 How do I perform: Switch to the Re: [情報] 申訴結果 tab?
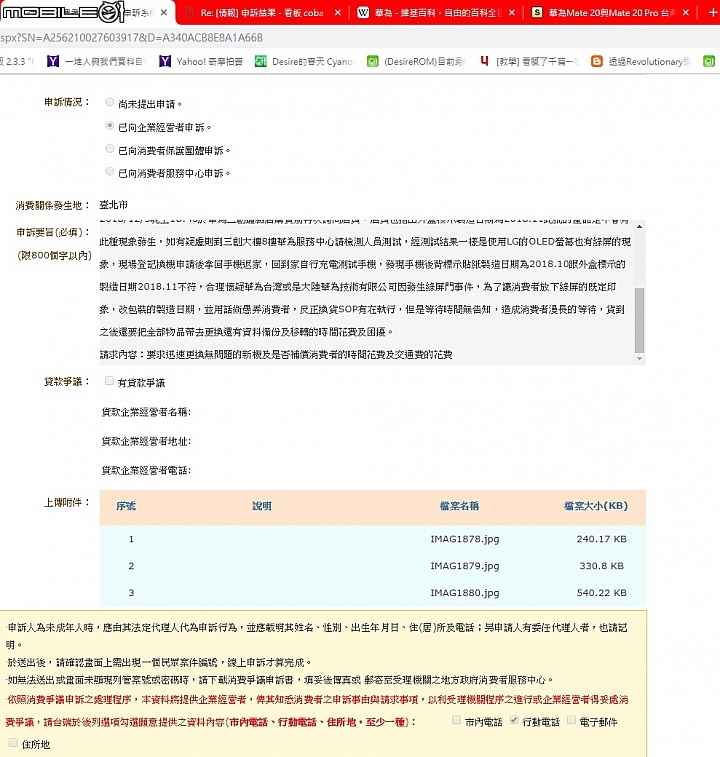tap(262, 13)
